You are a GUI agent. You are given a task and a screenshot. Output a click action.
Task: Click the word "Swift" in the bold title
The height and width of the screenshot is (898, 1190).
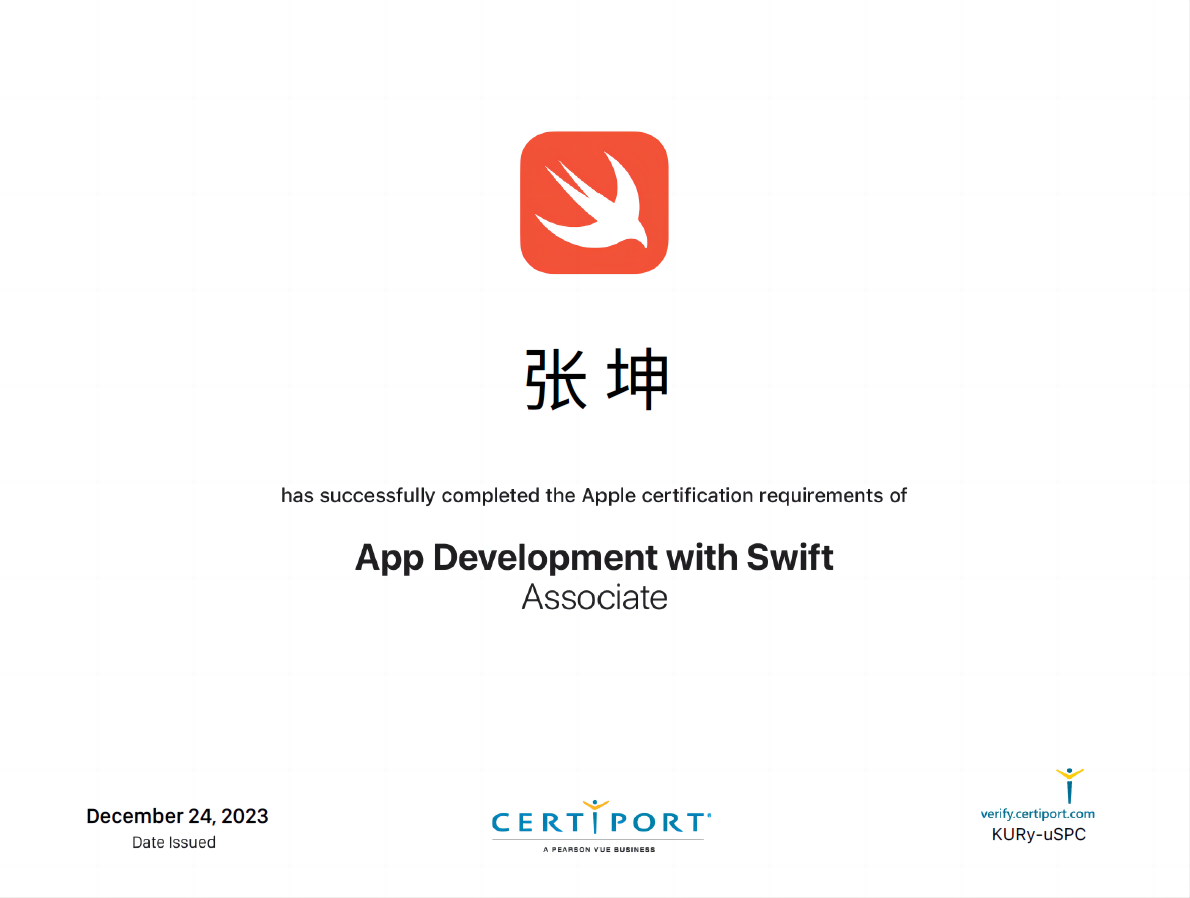tap(790, 557)
